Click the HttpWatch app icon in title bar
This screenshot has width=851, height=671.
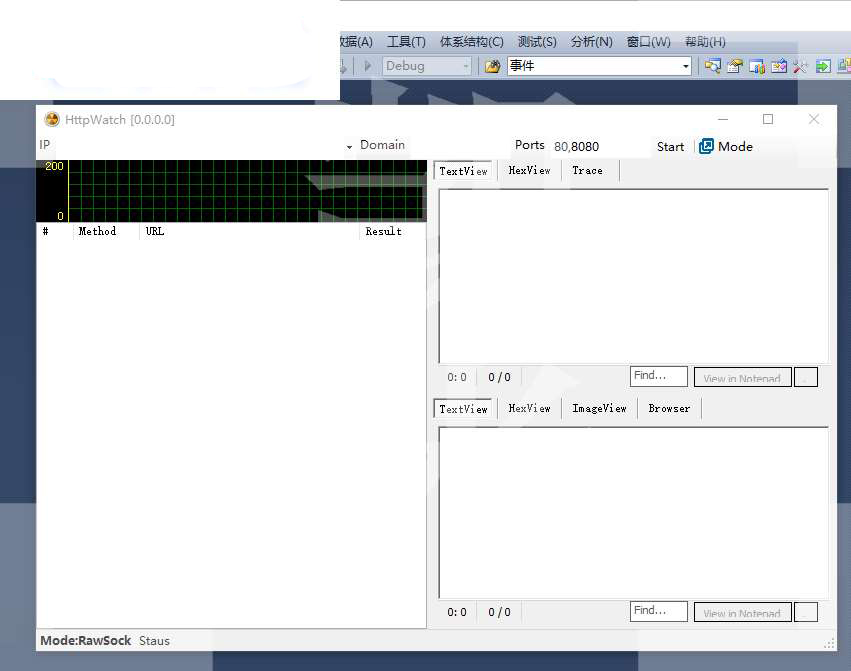click(x=52, y=119)
